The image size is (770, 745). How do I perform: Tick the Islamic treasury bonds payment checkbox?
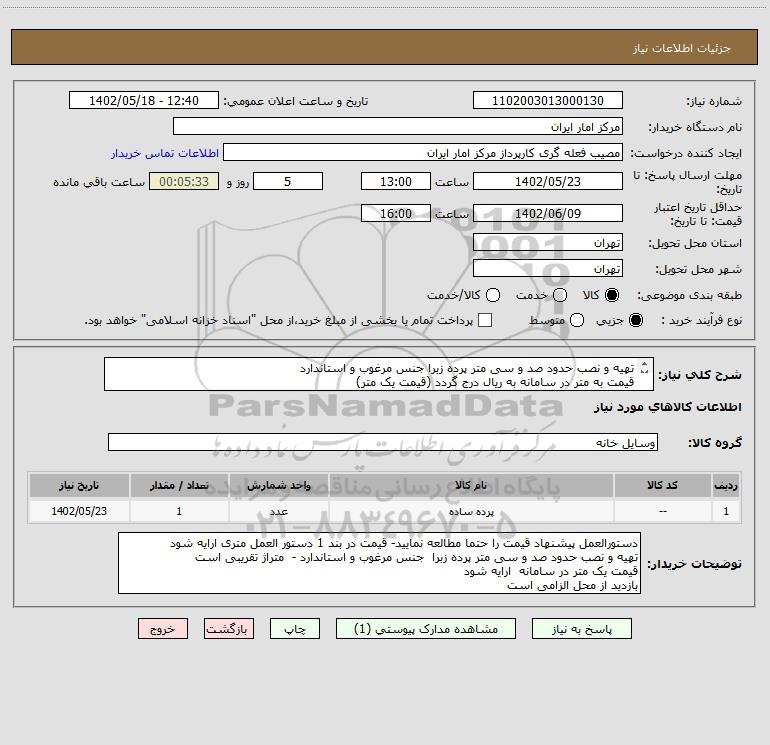coord(485,320)
